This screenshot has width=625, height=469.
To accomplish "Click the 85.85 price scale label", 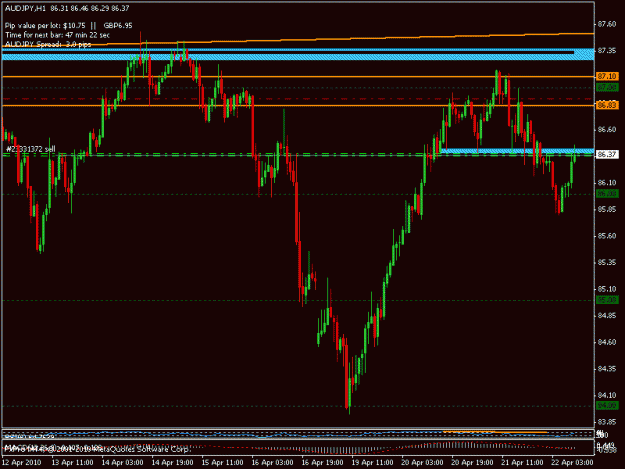I will pyautogui.click(x=607, y=209).
